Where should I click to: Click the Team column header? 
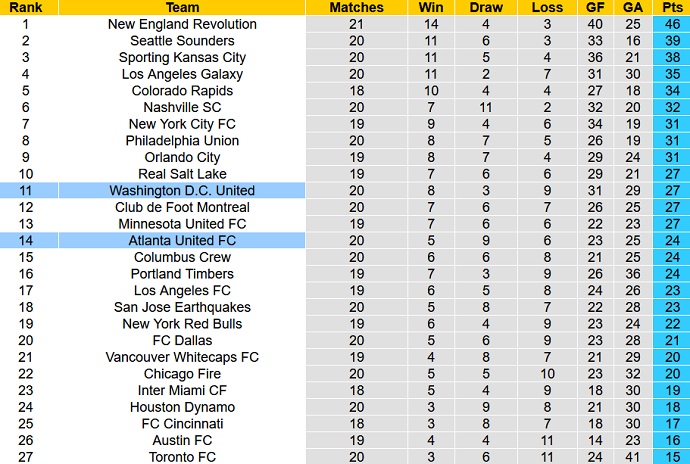coord(181,7)
